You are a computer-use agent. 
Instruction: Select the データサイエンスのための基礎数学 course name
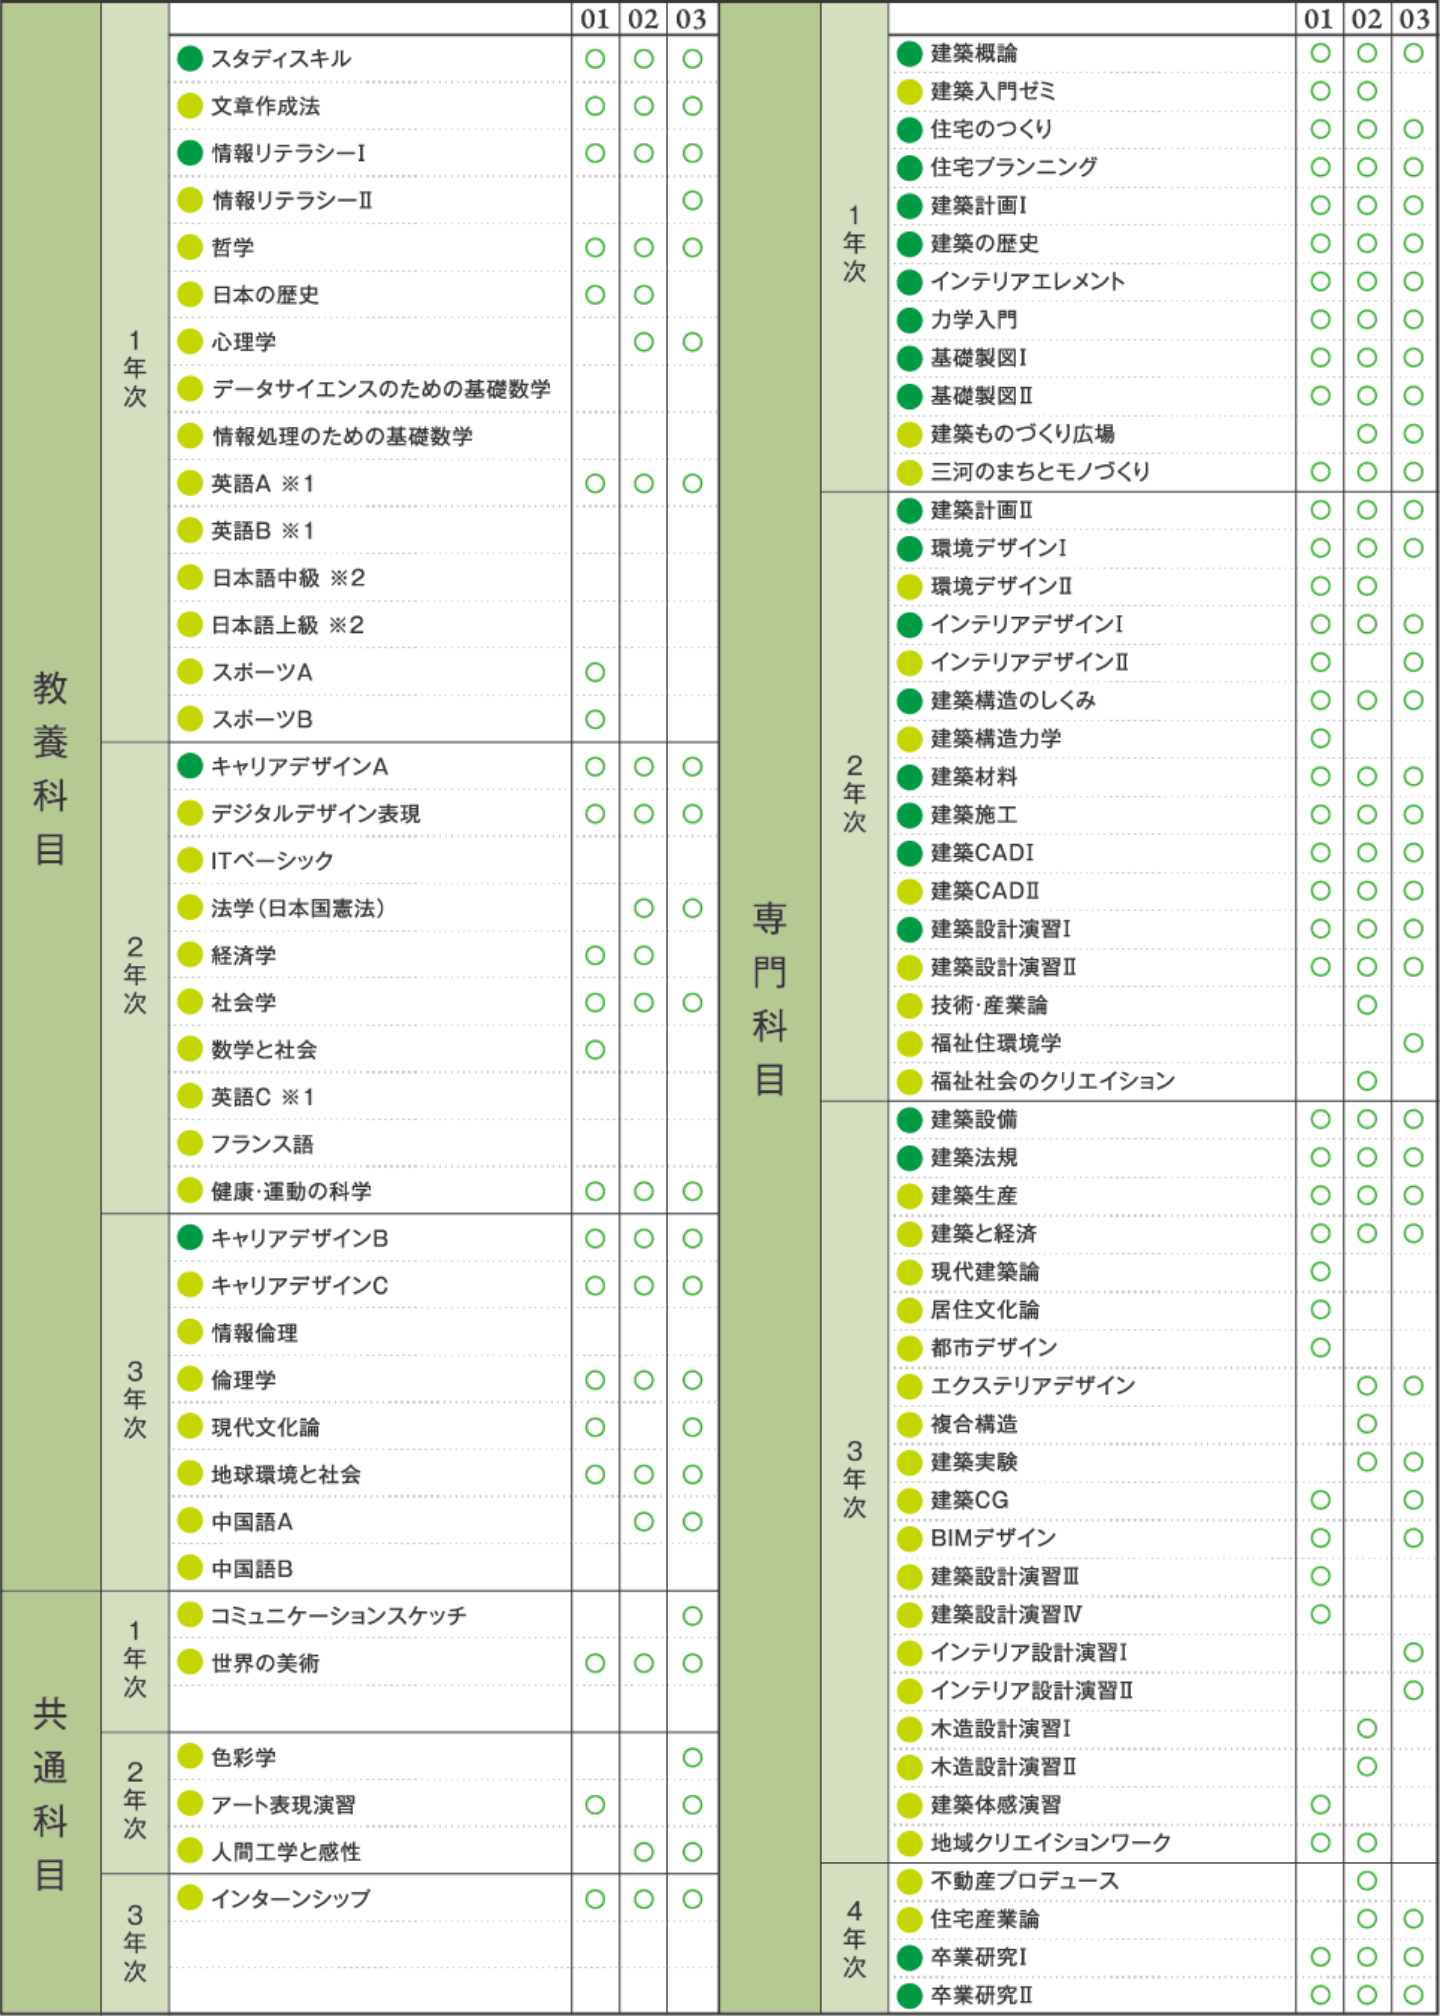[381, 389]
